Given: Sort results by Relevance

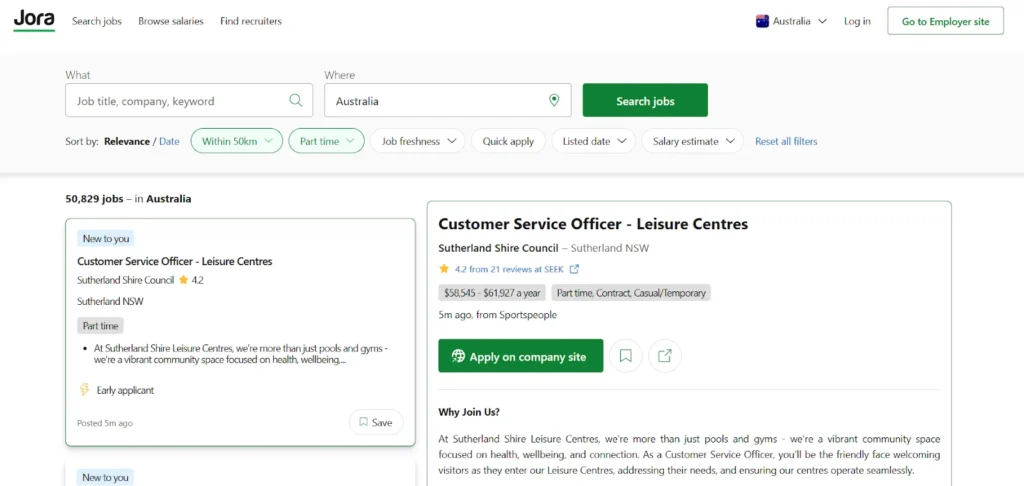Looking at the screenshot, I should [x=127, y=141].
